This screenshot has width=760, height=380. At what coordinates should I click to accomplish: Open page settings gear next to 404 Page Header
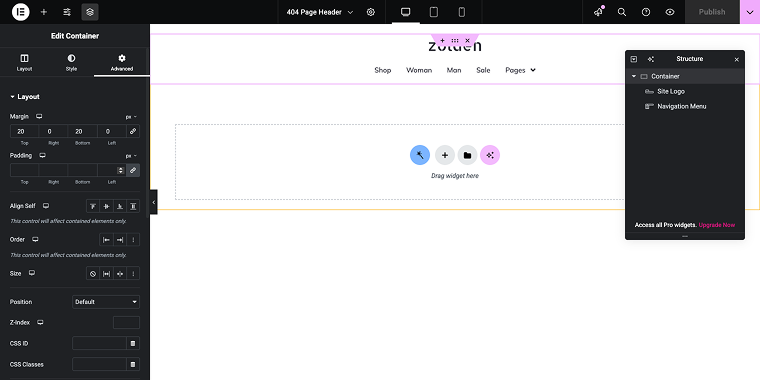pos(371,12)
